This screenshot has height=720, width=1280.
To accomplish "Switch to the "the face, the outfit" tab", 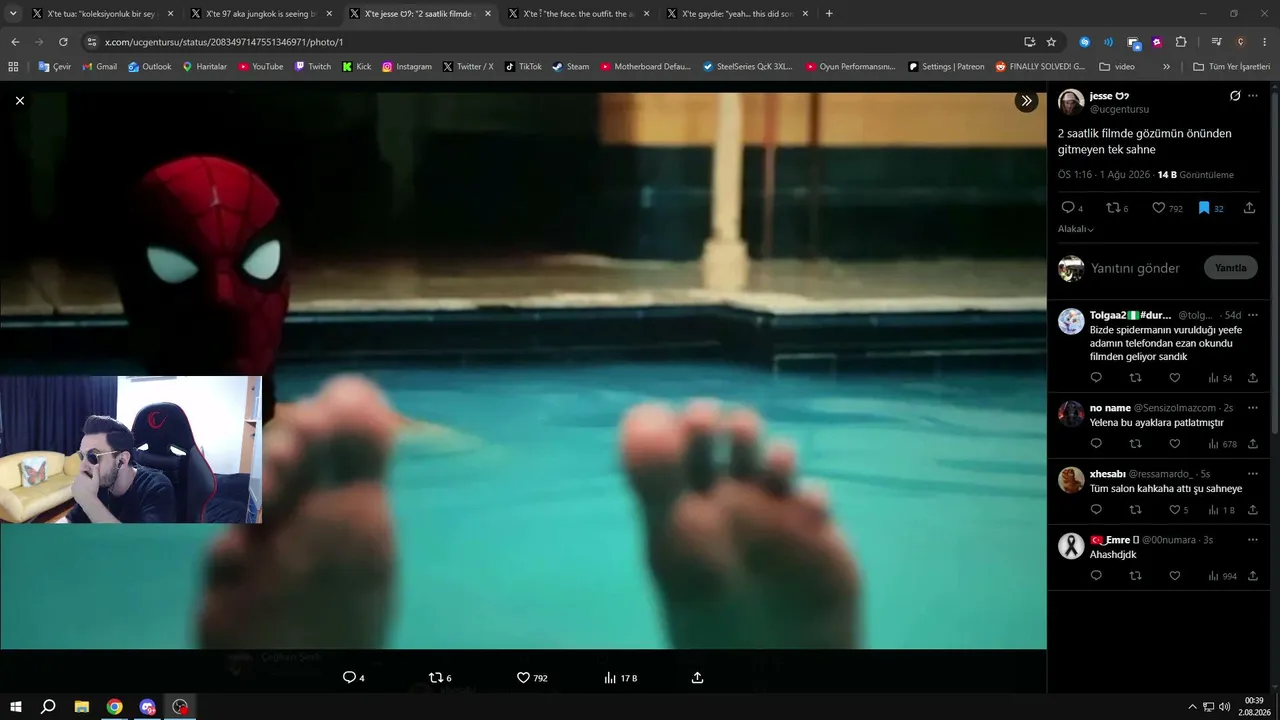I will (579, 14).
